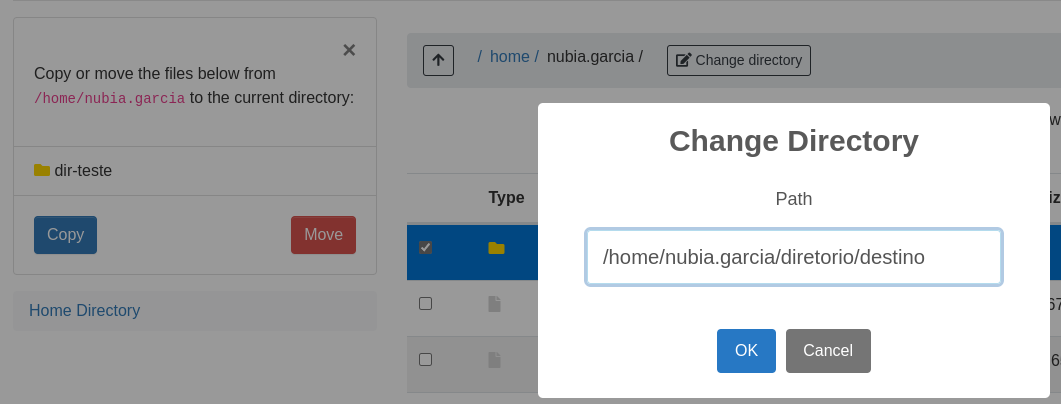Cancel the Change Directory dialog
Viewport: 1061px width, 404px height.
[828, 351]
